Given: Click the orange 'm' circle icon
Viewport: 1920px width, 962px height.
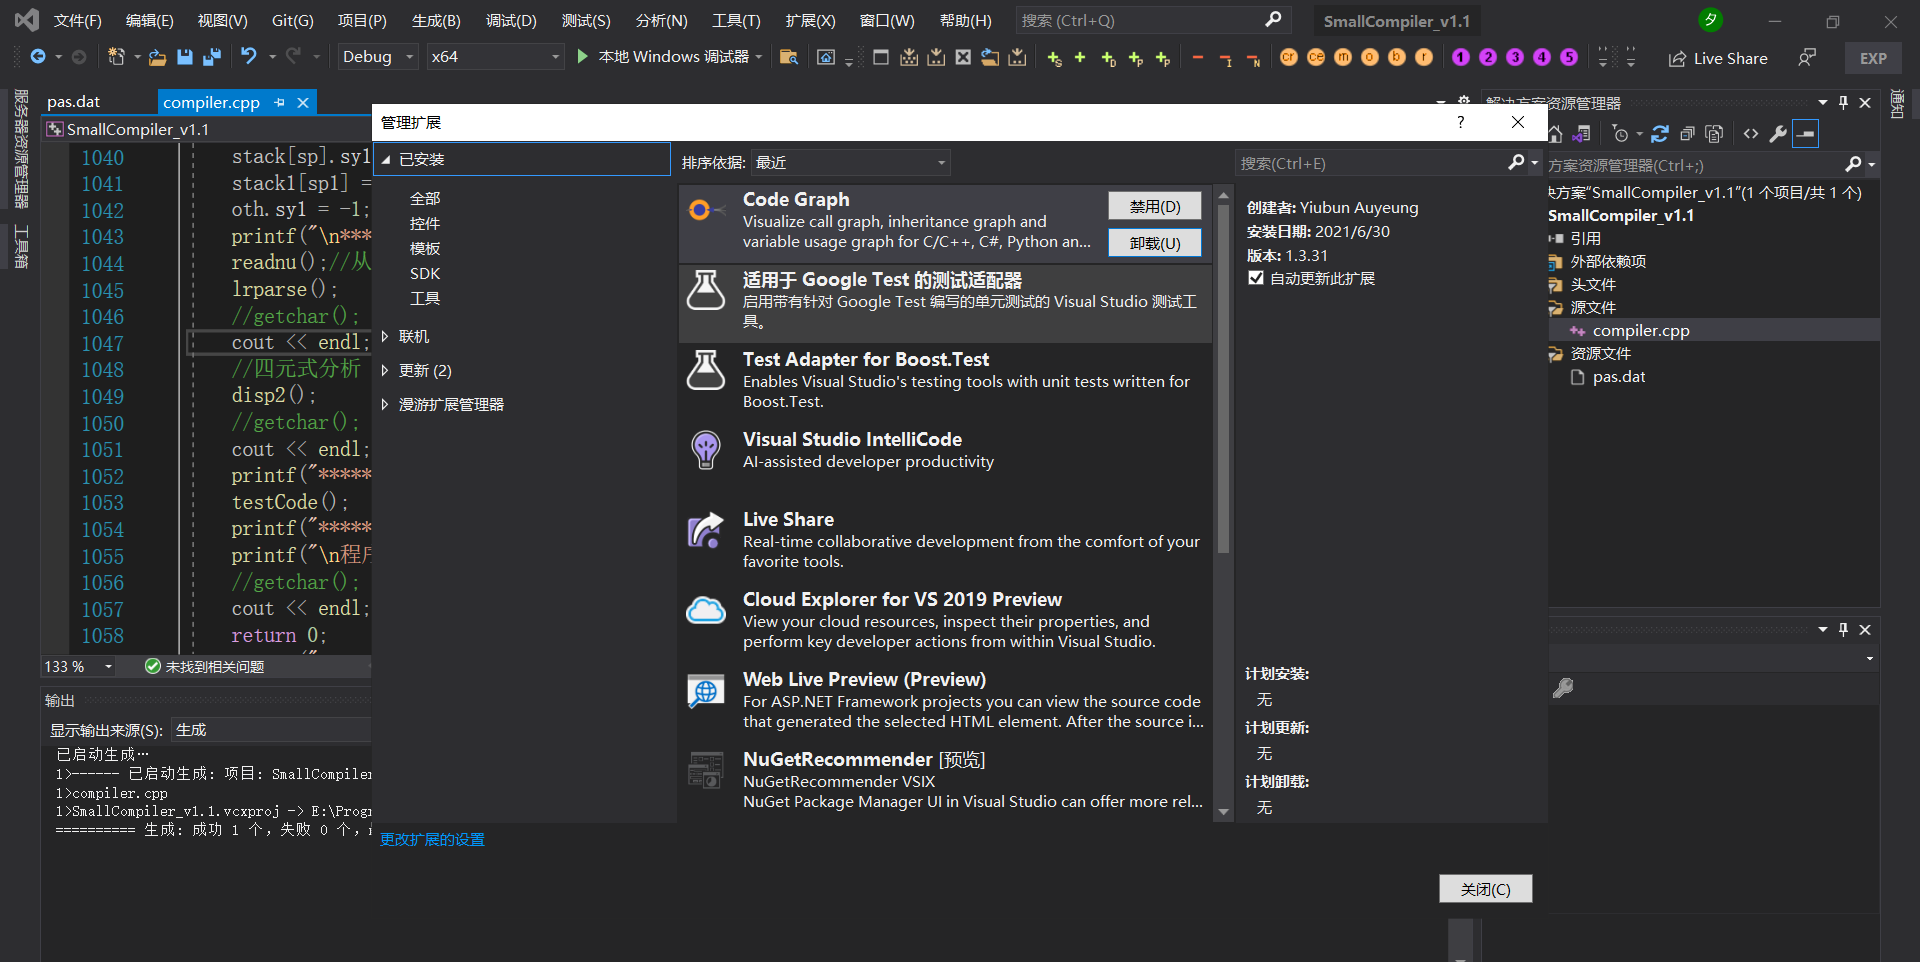Looking at the screenshot, I should click(x=1343, y=57).
